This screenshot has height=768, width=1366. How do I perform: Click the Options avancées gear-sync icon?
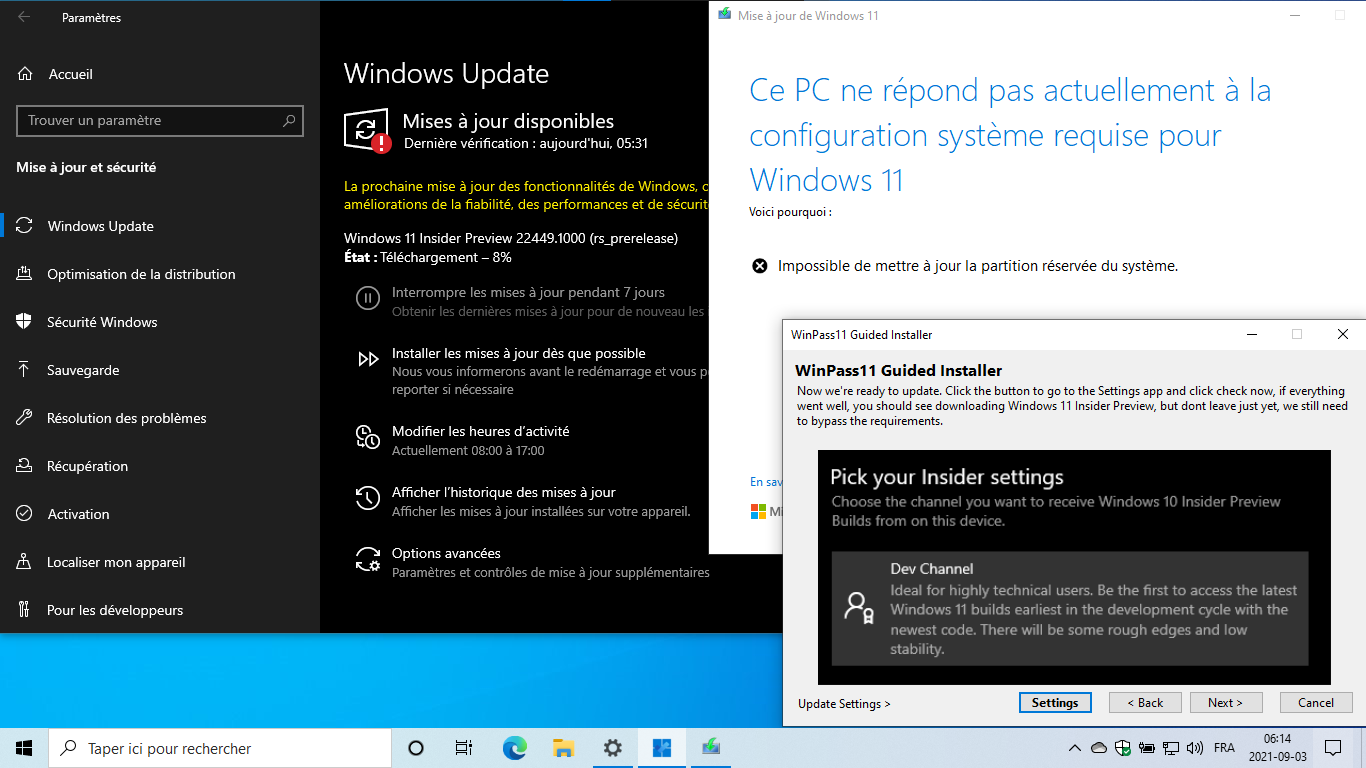pos(368,559)
